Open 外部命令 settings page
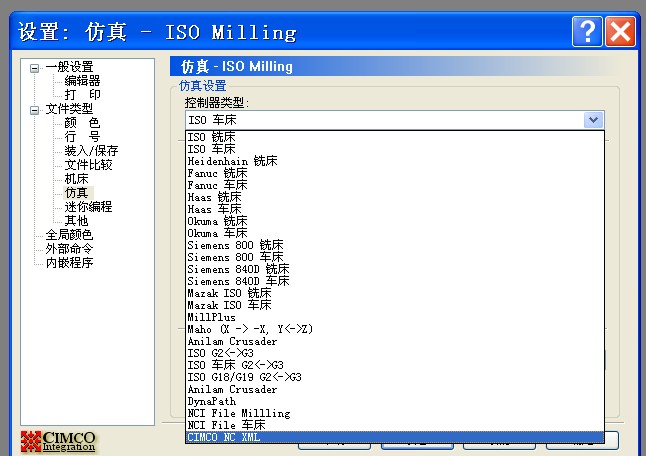The height and width of the screenshot is (456, 646). pos(69,248)
